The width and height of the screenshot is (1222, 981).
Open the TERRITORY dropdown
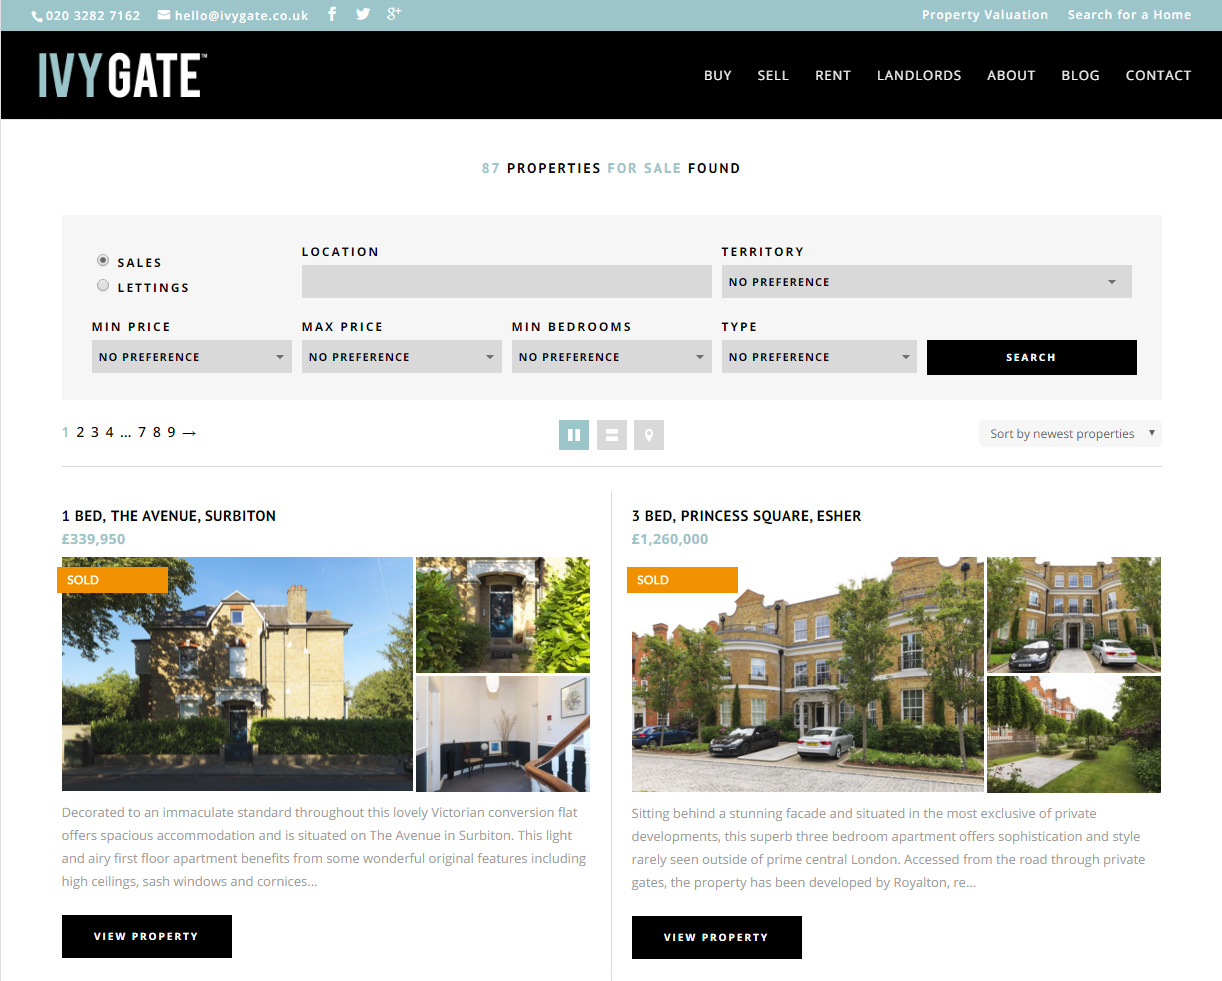pos(926,281)
